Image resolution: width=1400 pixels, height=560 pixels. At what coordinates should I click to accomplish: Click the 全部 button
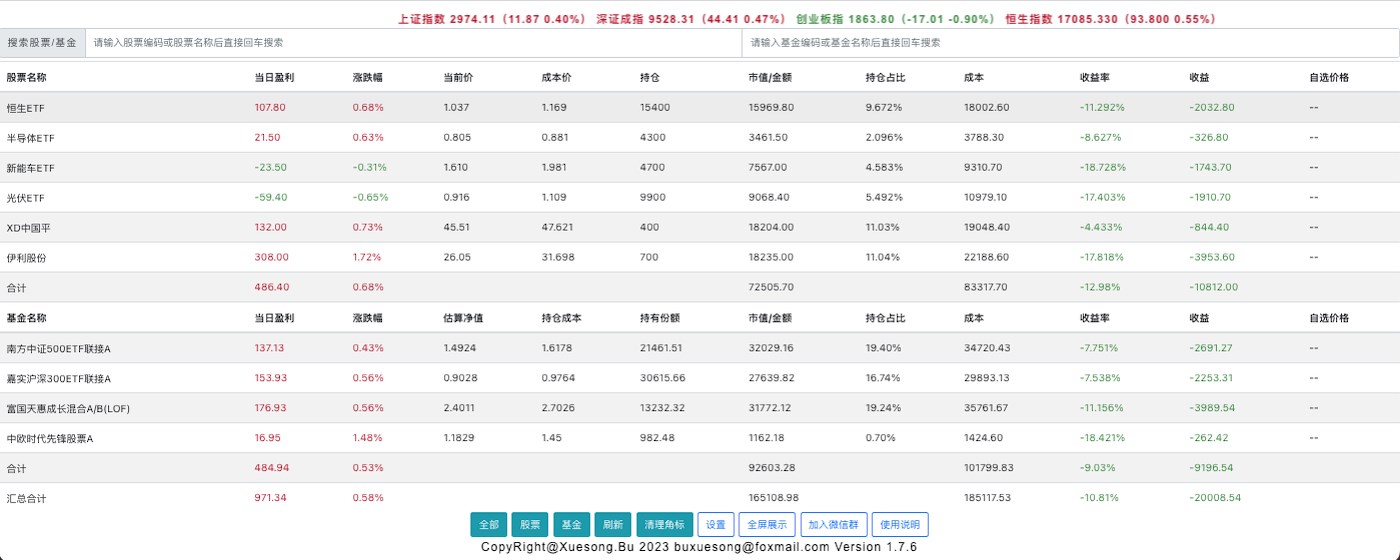(488, 524)
